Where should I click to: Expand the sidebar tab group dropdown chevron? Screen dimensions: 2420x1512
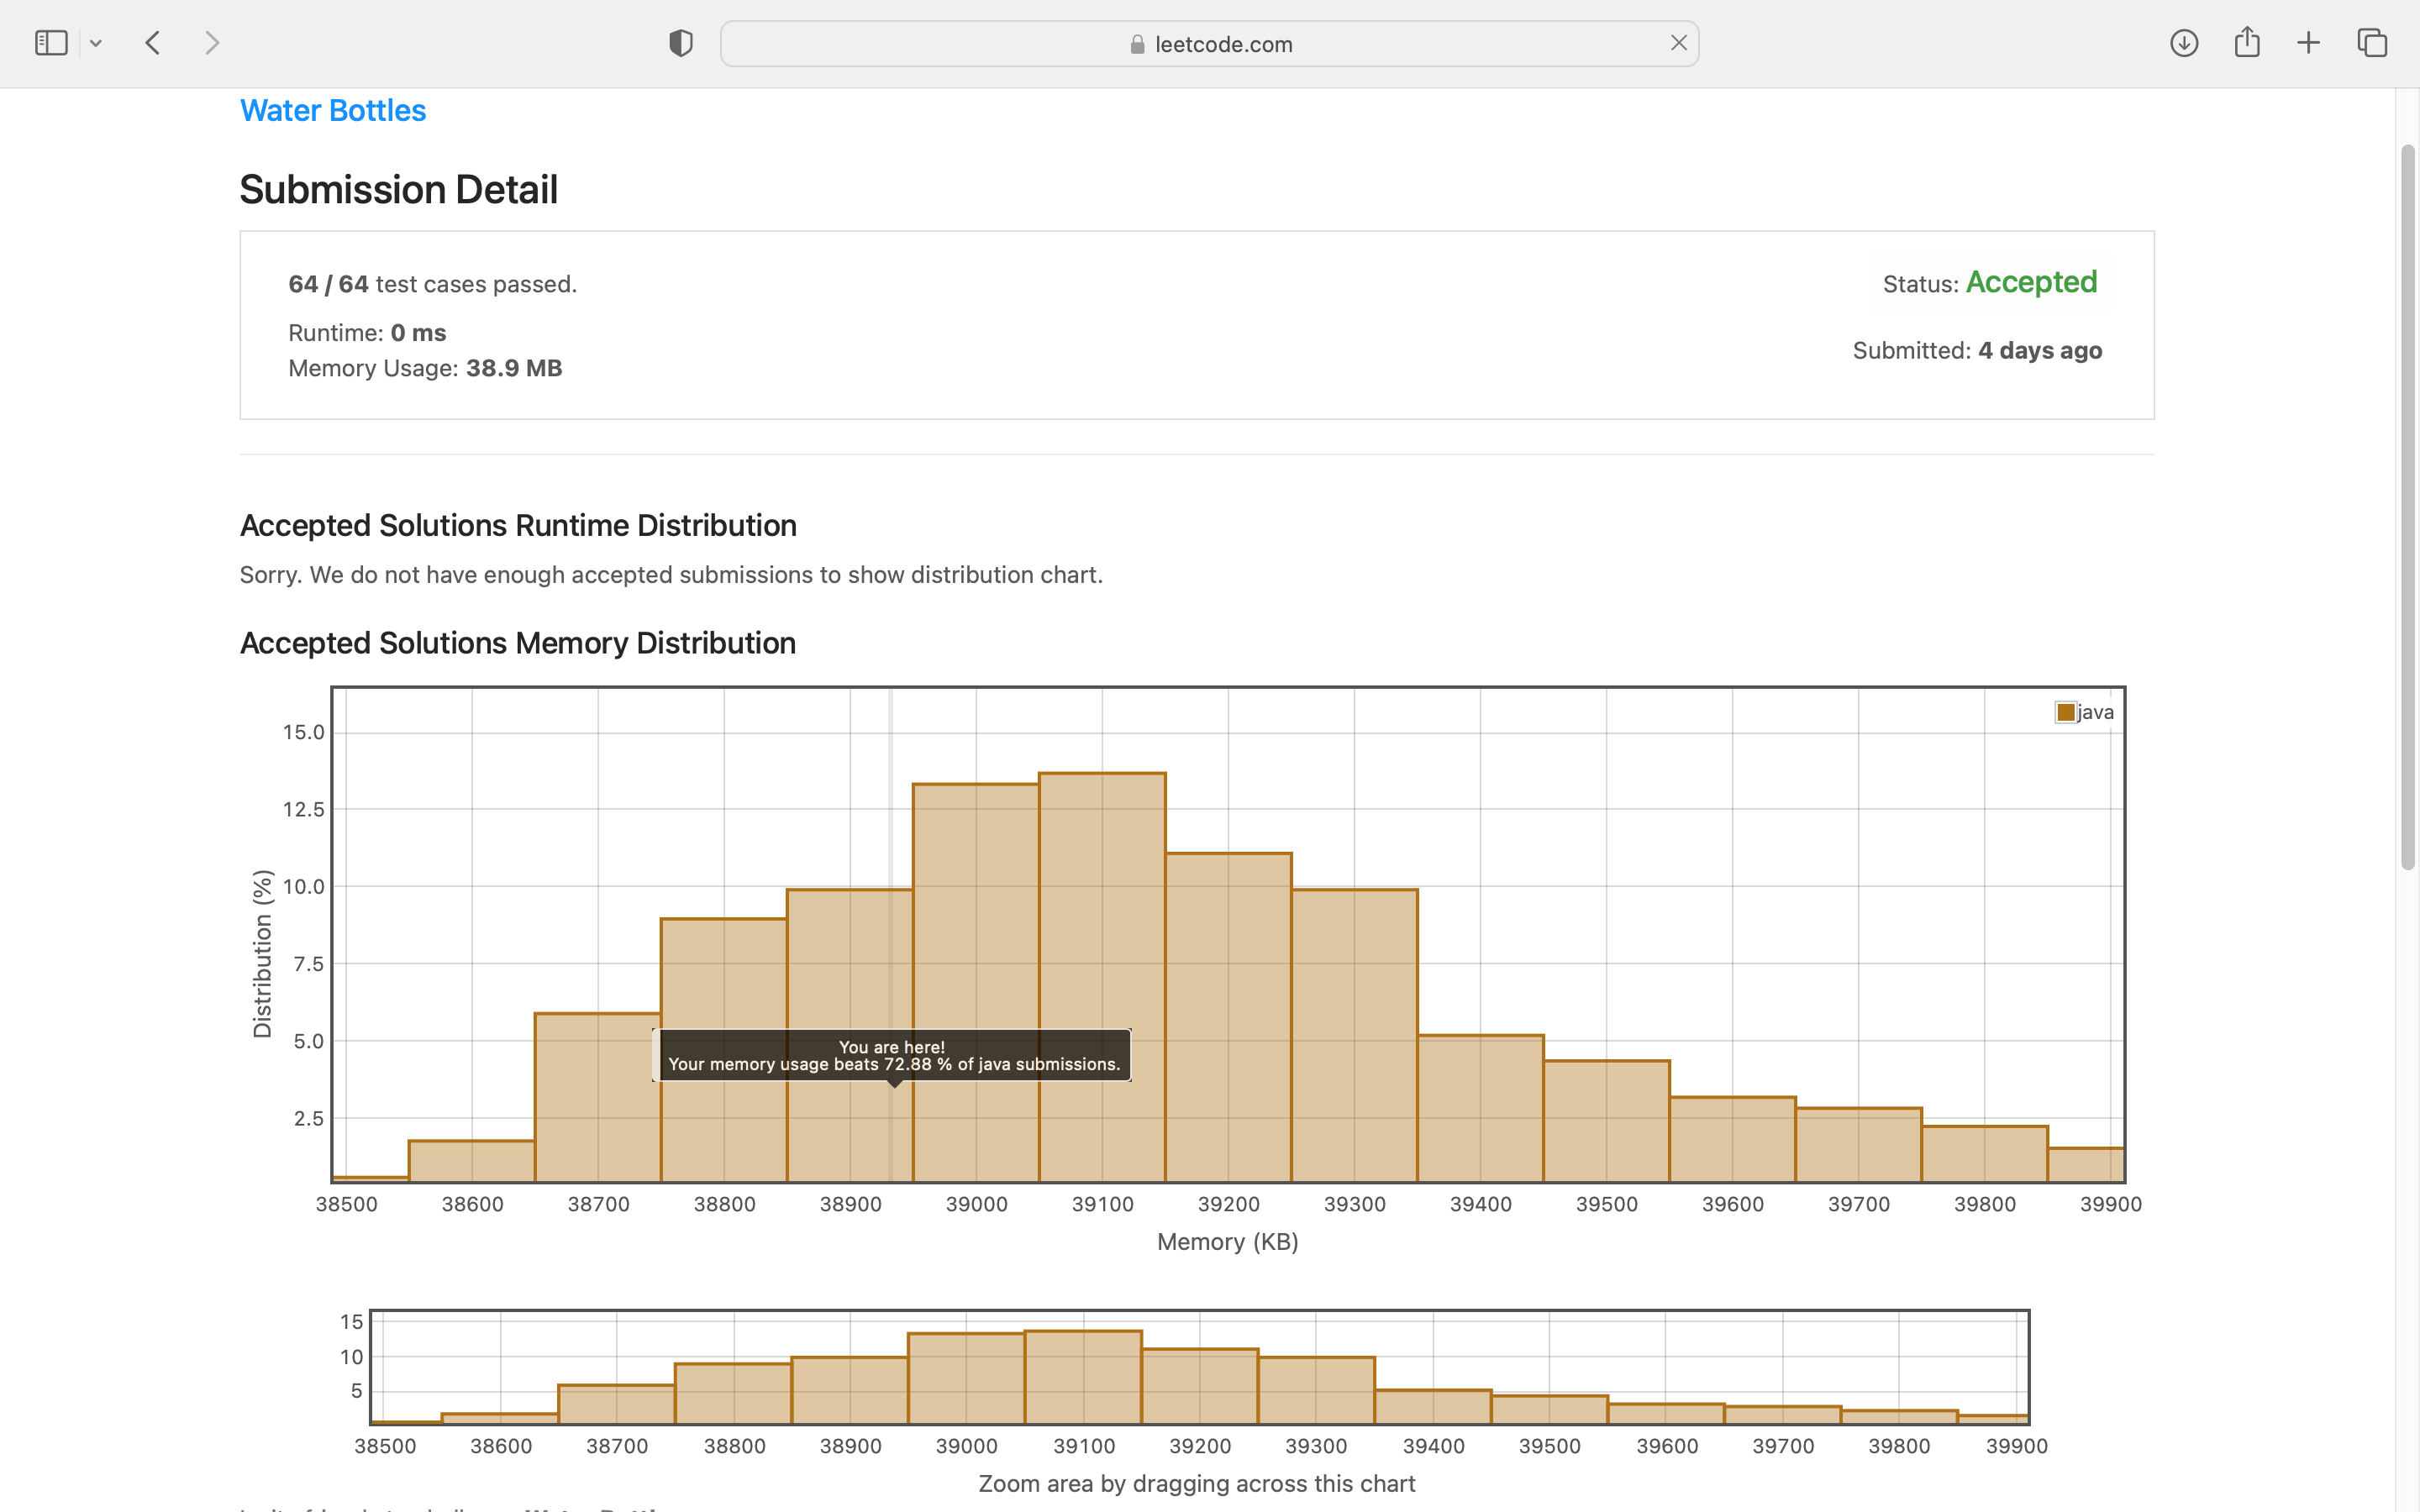(96, 43)
